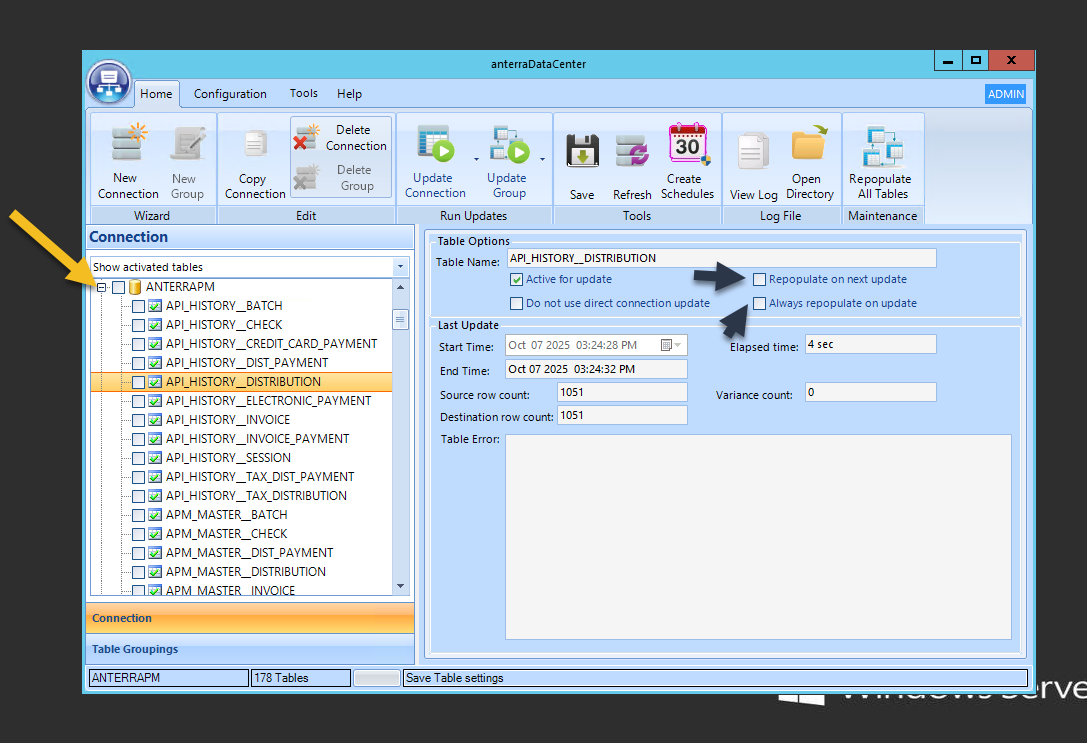Open the Show activated tables dropdown
This screenshot has height=743, width=1087.
tap(401, 267)
